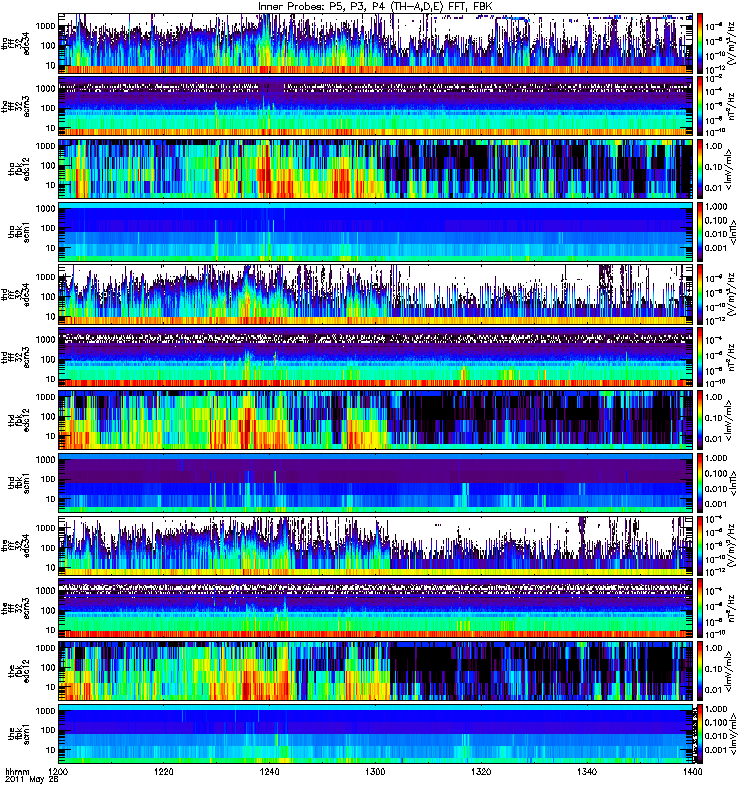The image size is (750, 800).
Task: Click the the fbk scm1 filter bank panel
Action: click(x=376, y=734)
